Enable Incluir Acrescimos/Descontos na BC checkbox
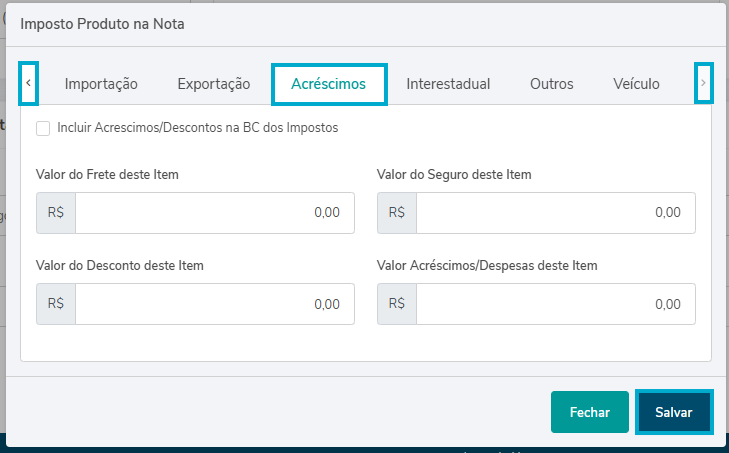The width and height of the screenshot is (729, 453). pyautogui.click(x=43, y=128)
